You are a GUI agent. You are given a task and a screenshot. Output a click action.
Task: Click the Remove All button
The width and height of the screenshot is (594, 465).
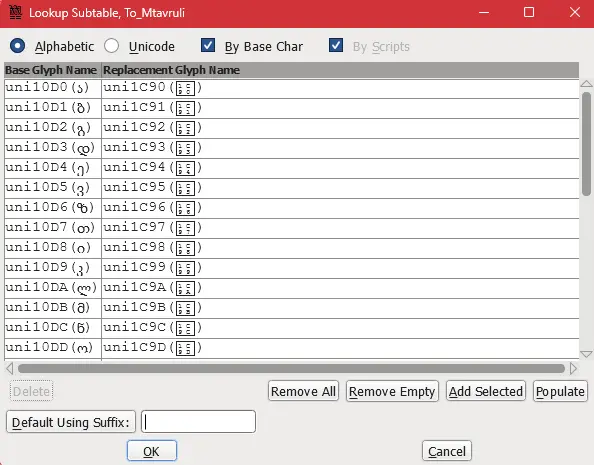click(303, 391)
